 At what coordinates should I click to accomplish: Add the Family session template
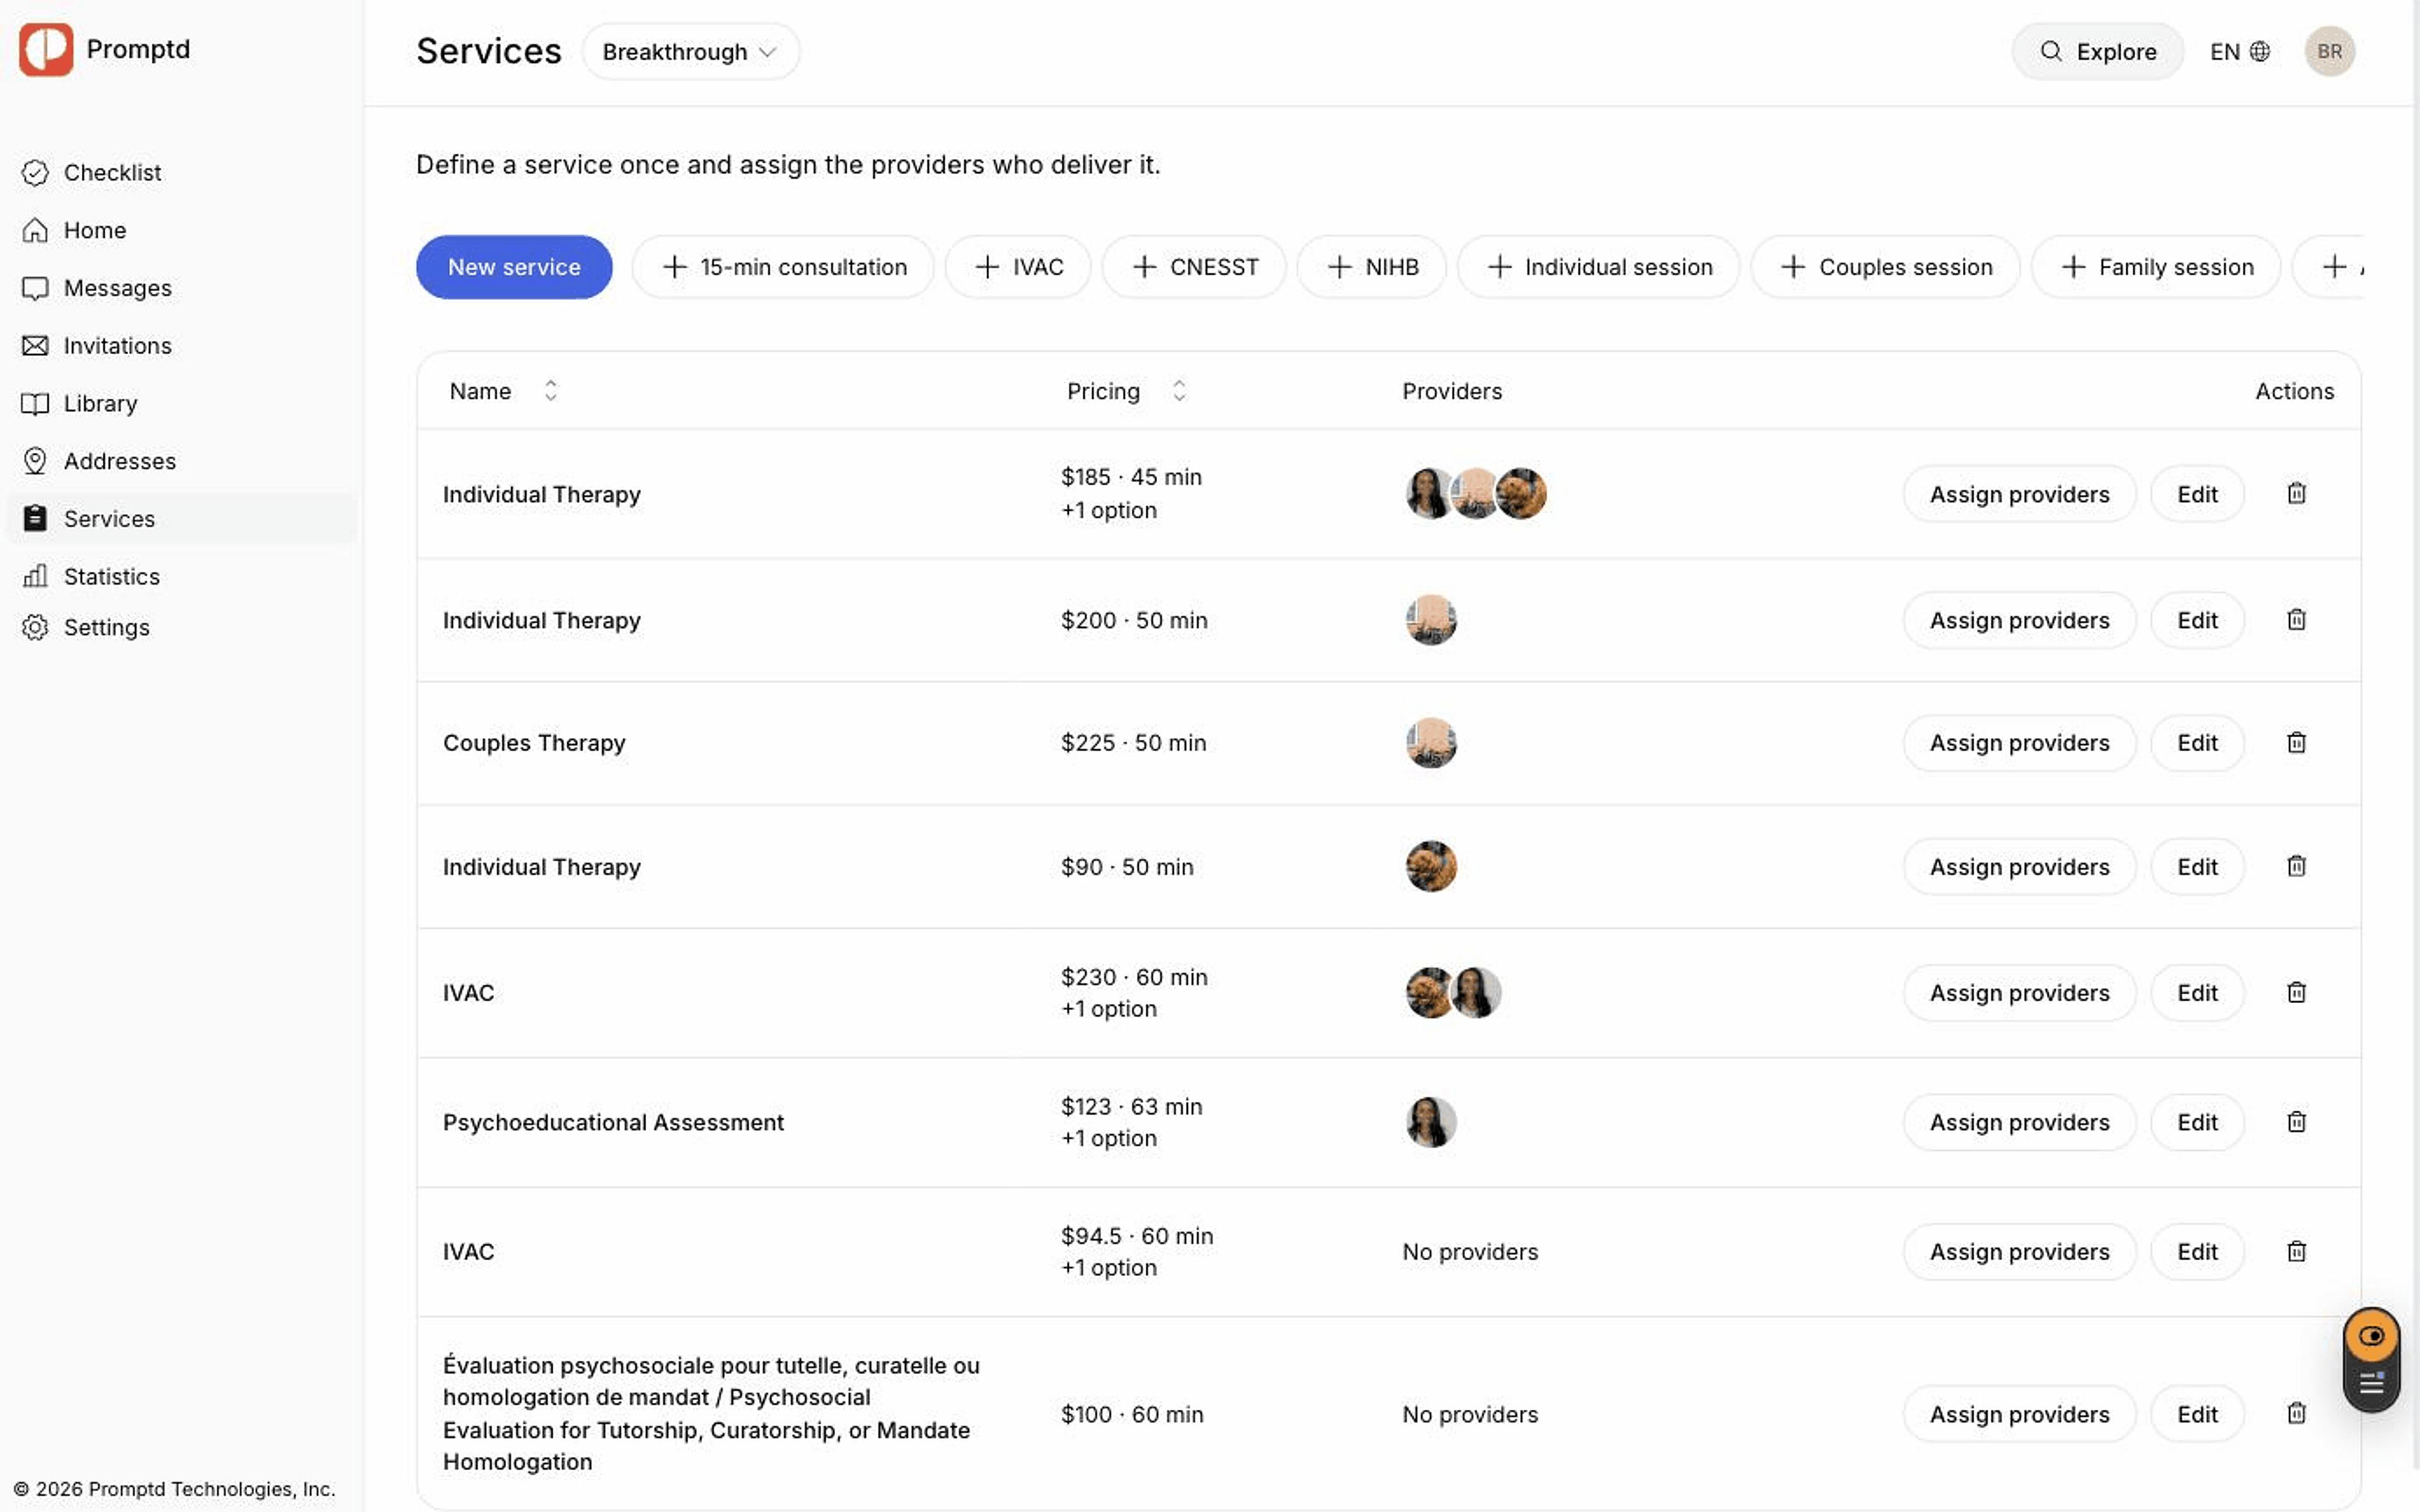tap(2156, 267)
